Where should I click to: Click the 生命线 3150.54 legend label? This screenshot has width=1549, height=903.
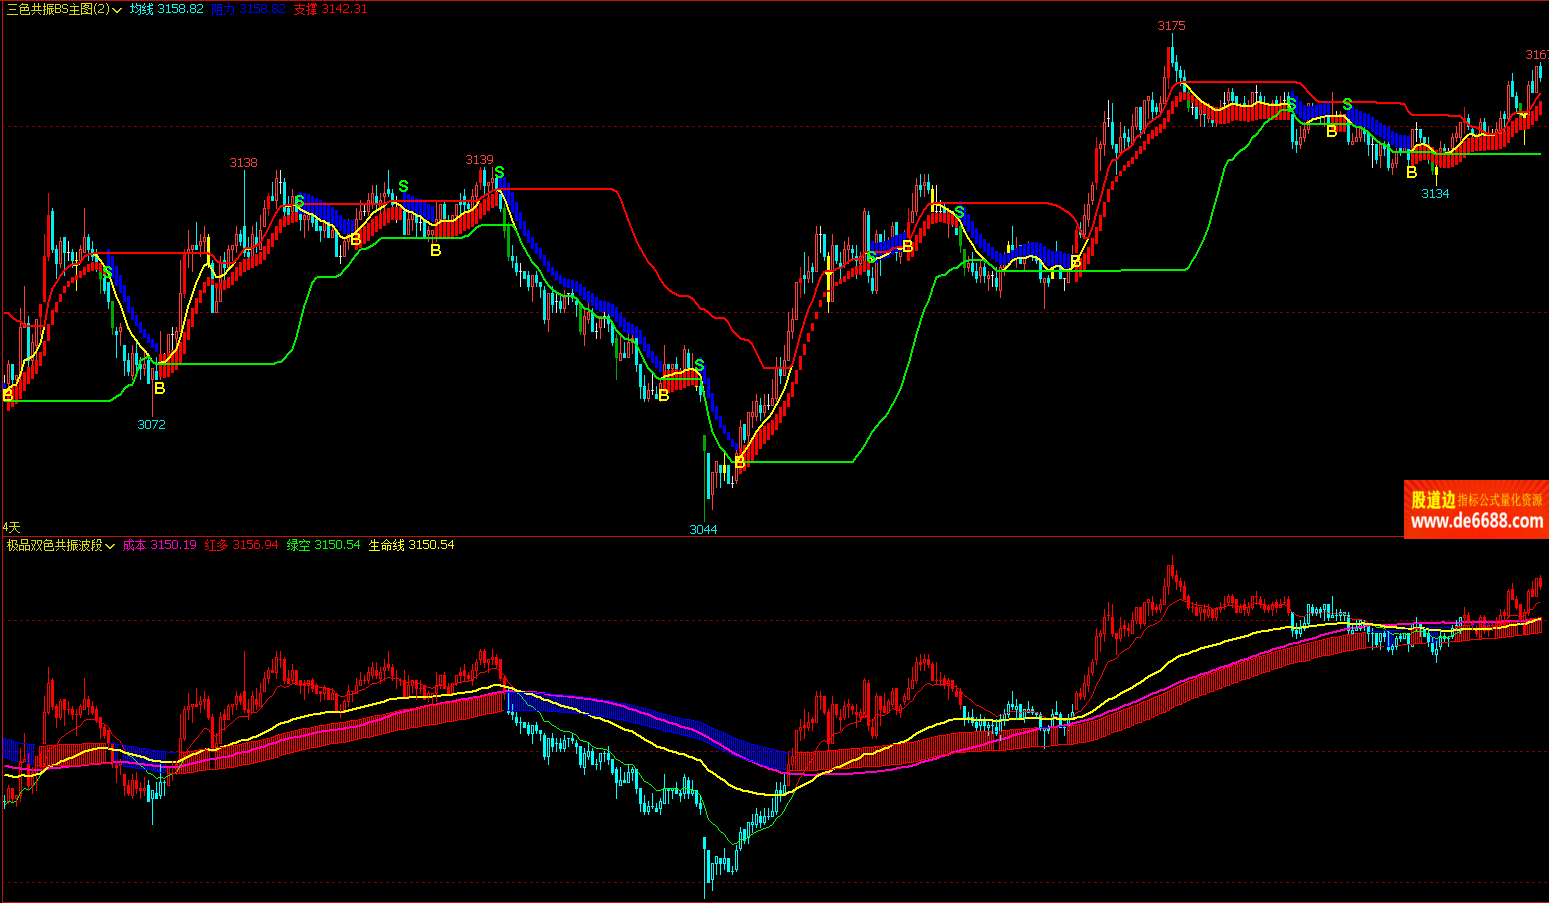pyautogui.click(x=411, y=545)
